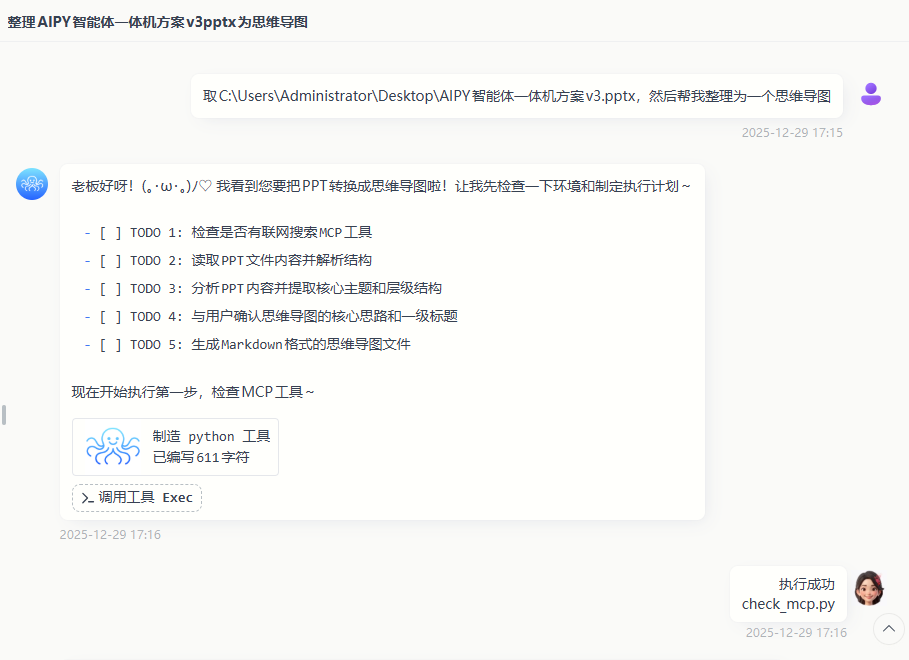Click the blue octopus assistant avatar
This screenshot has width=909, height=660.
32,184
